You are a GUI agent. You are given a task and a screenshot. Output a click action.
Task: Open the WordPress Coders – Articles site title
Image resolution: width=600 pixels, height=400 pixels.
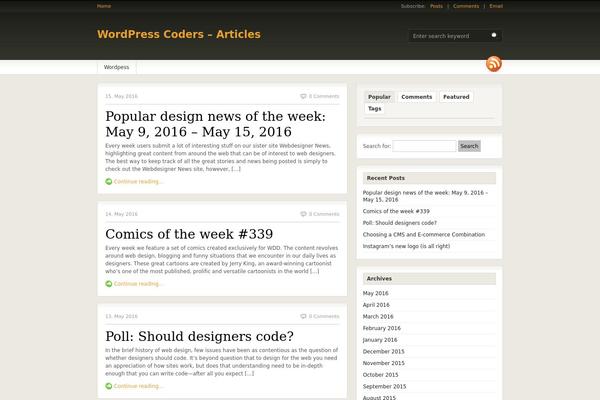pos(179,34)
